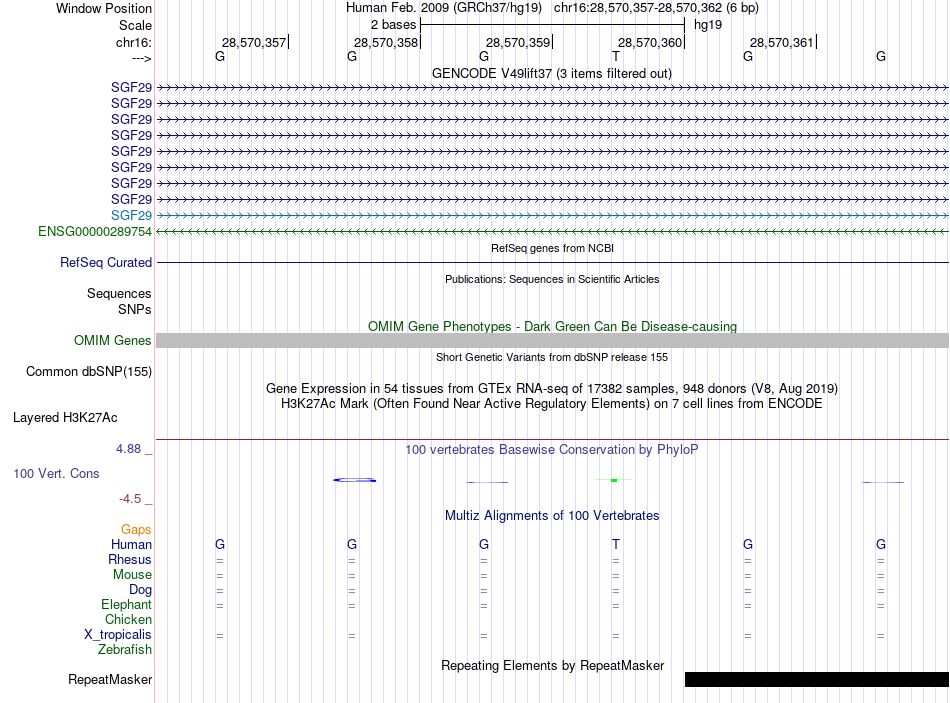Click the orange Gaps label
The height and width of the screenshot is (703, 950).
point(136,530)
